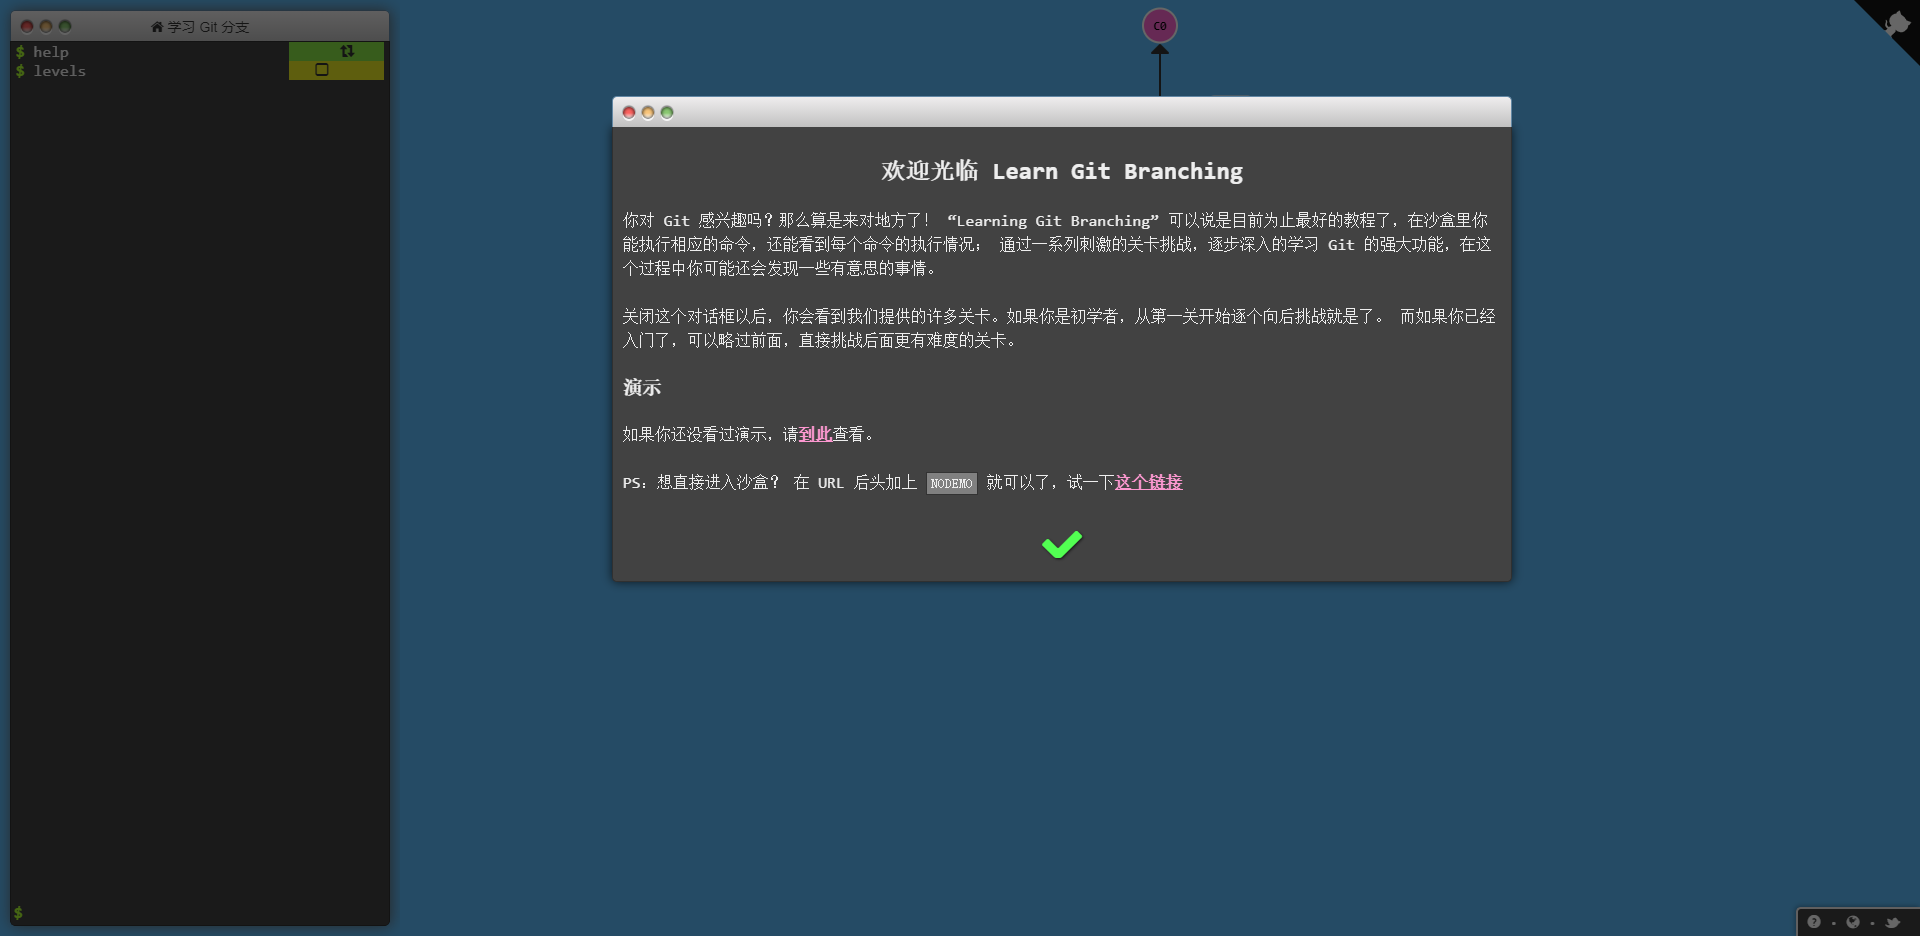This screenshot has width=1920, height=936.
Task: Close the welcome dialog with the red button
Action: [x=629, y=112]
